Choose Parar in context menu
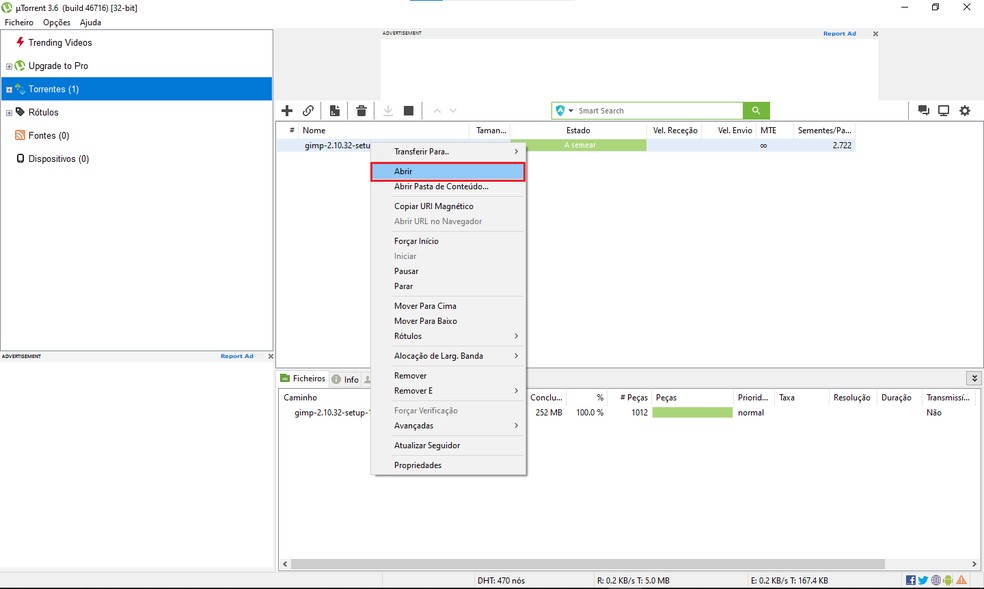984x589 pixels. click(x=448, y=286)
